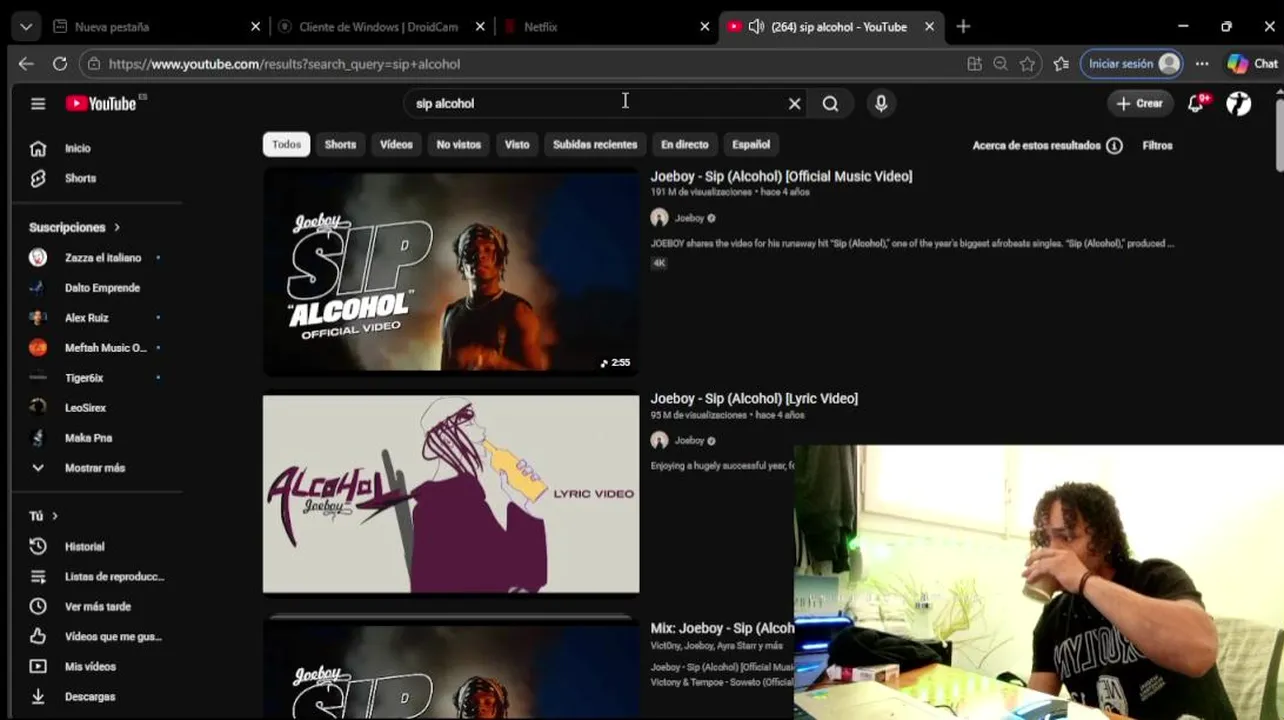
Task: Mute the YouTube tab speaker icon
Action: click(756, 27)
